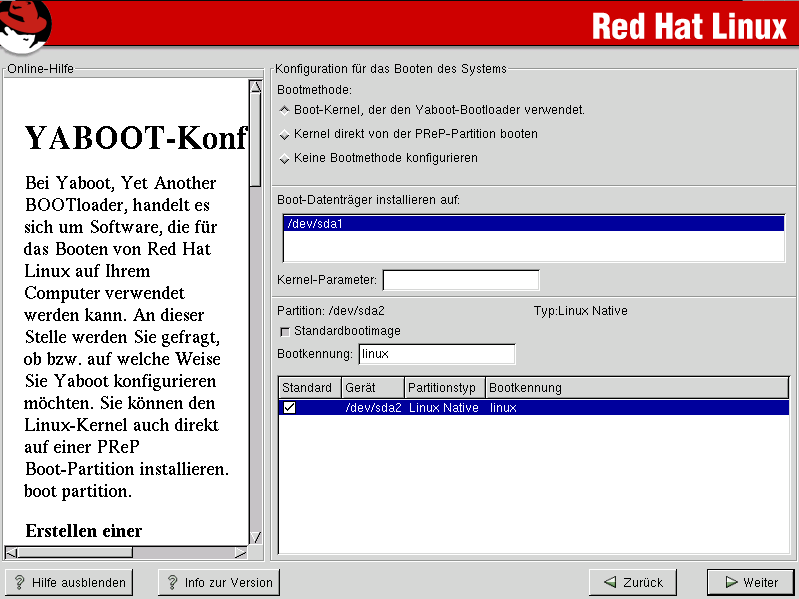
Task: Click into the Kernel-Parameter text field
Action: pos(460,280)
